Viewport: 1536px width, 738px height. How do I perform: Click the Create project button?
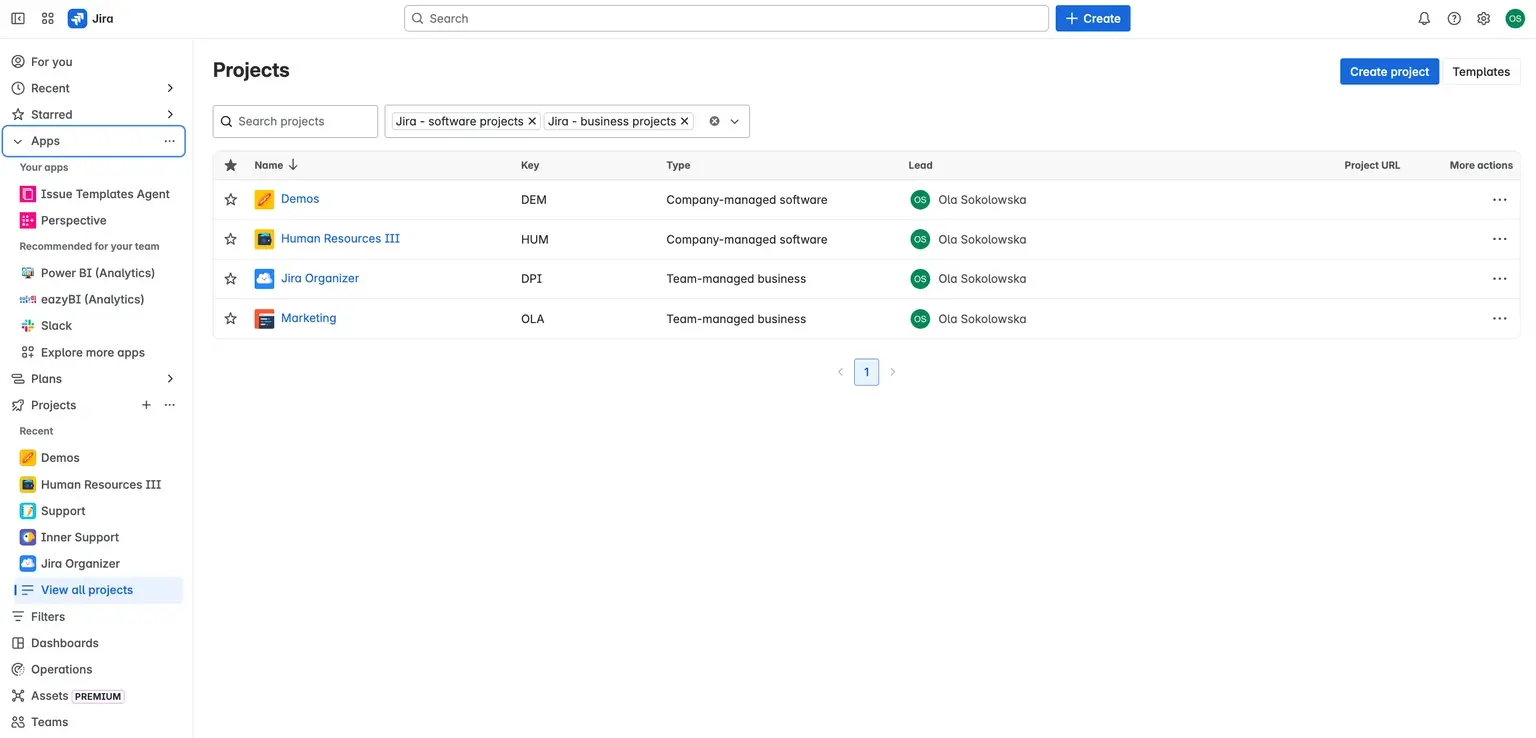1389,71
